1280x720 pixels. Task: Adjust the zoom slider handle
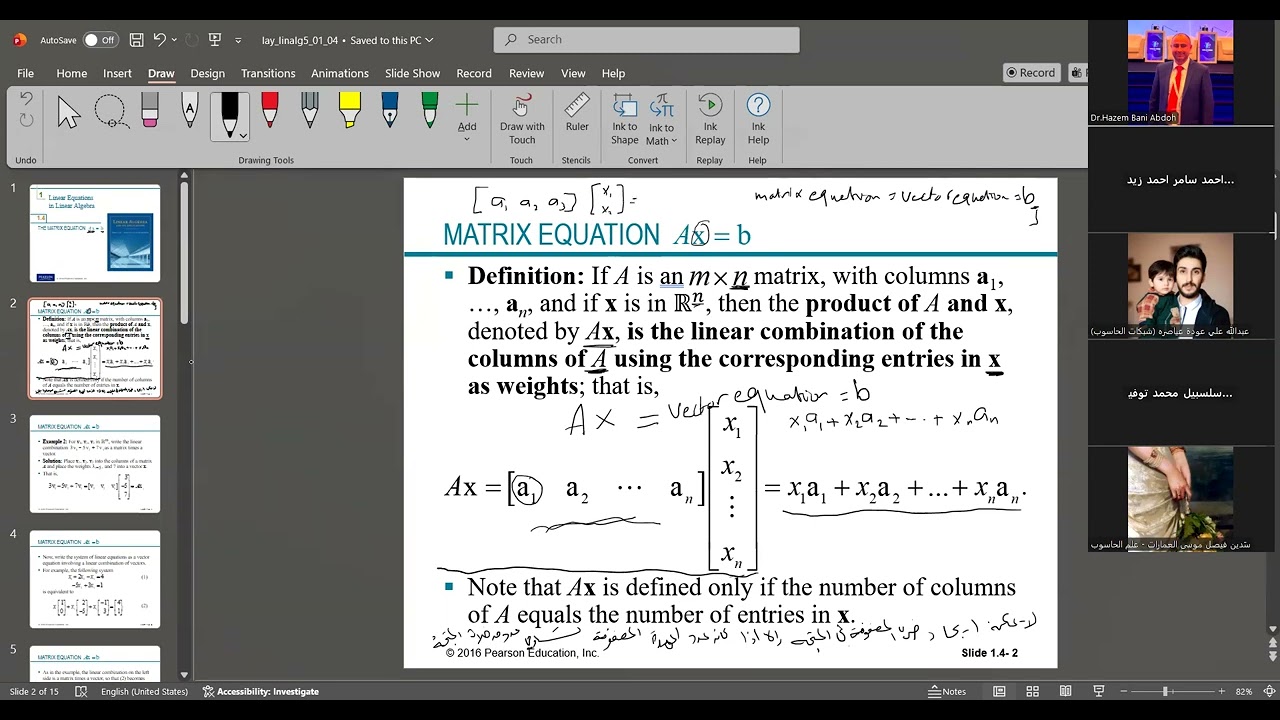tap(1165, 691)
